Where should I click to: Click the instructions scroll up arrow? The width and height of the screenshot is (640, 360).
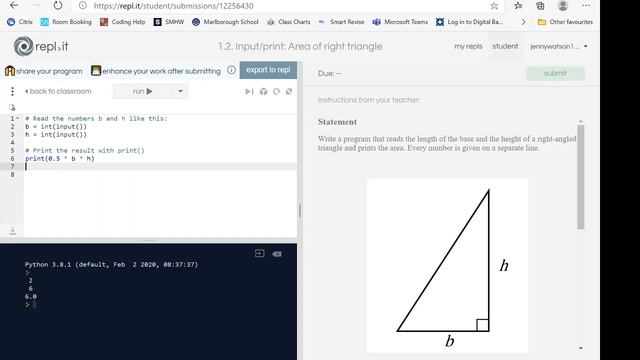[581, 122]
